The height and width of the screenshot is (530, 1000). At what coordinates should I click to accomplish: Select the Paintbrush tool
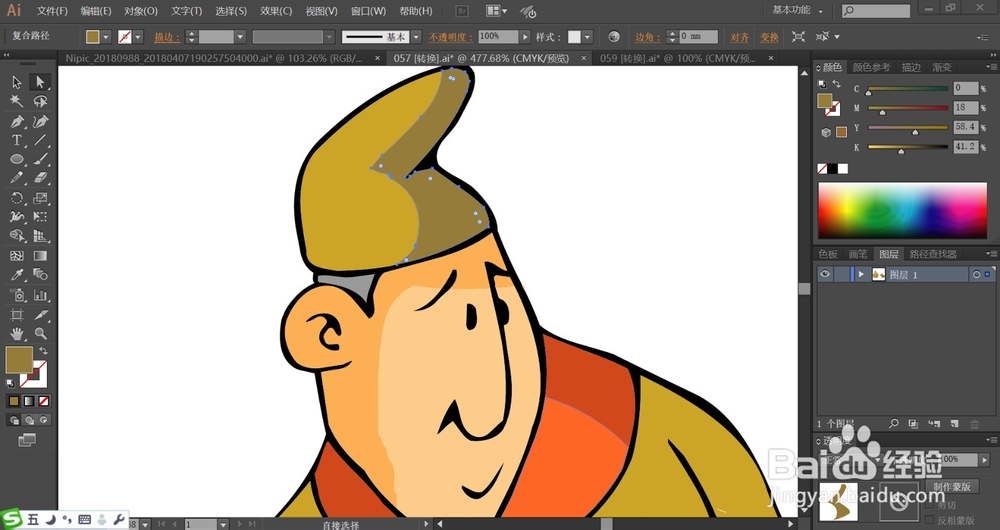pyautogui.click(x=40, y=159)
